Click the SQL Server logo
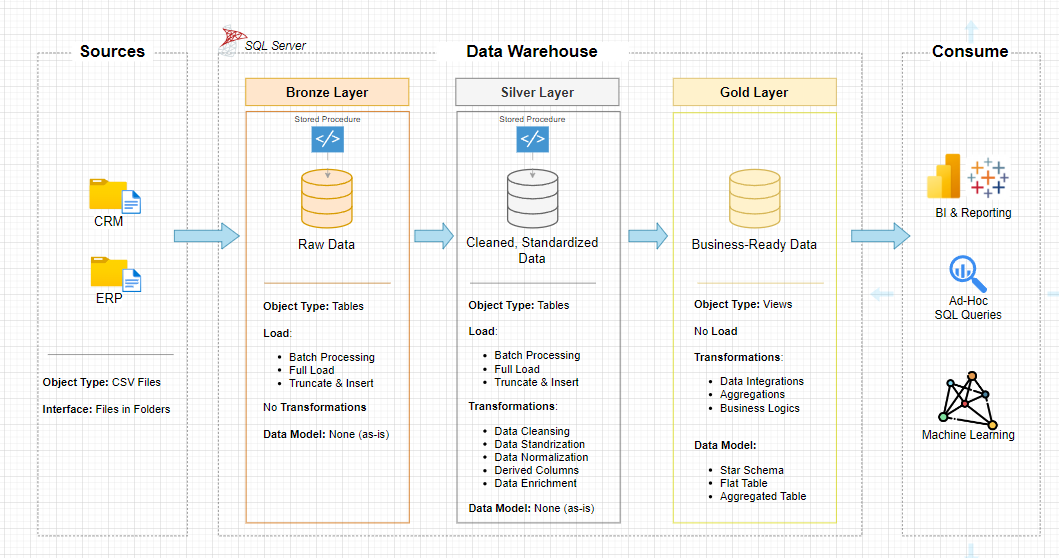Viewport: 1059px width, 558px height. click(231, 40)
